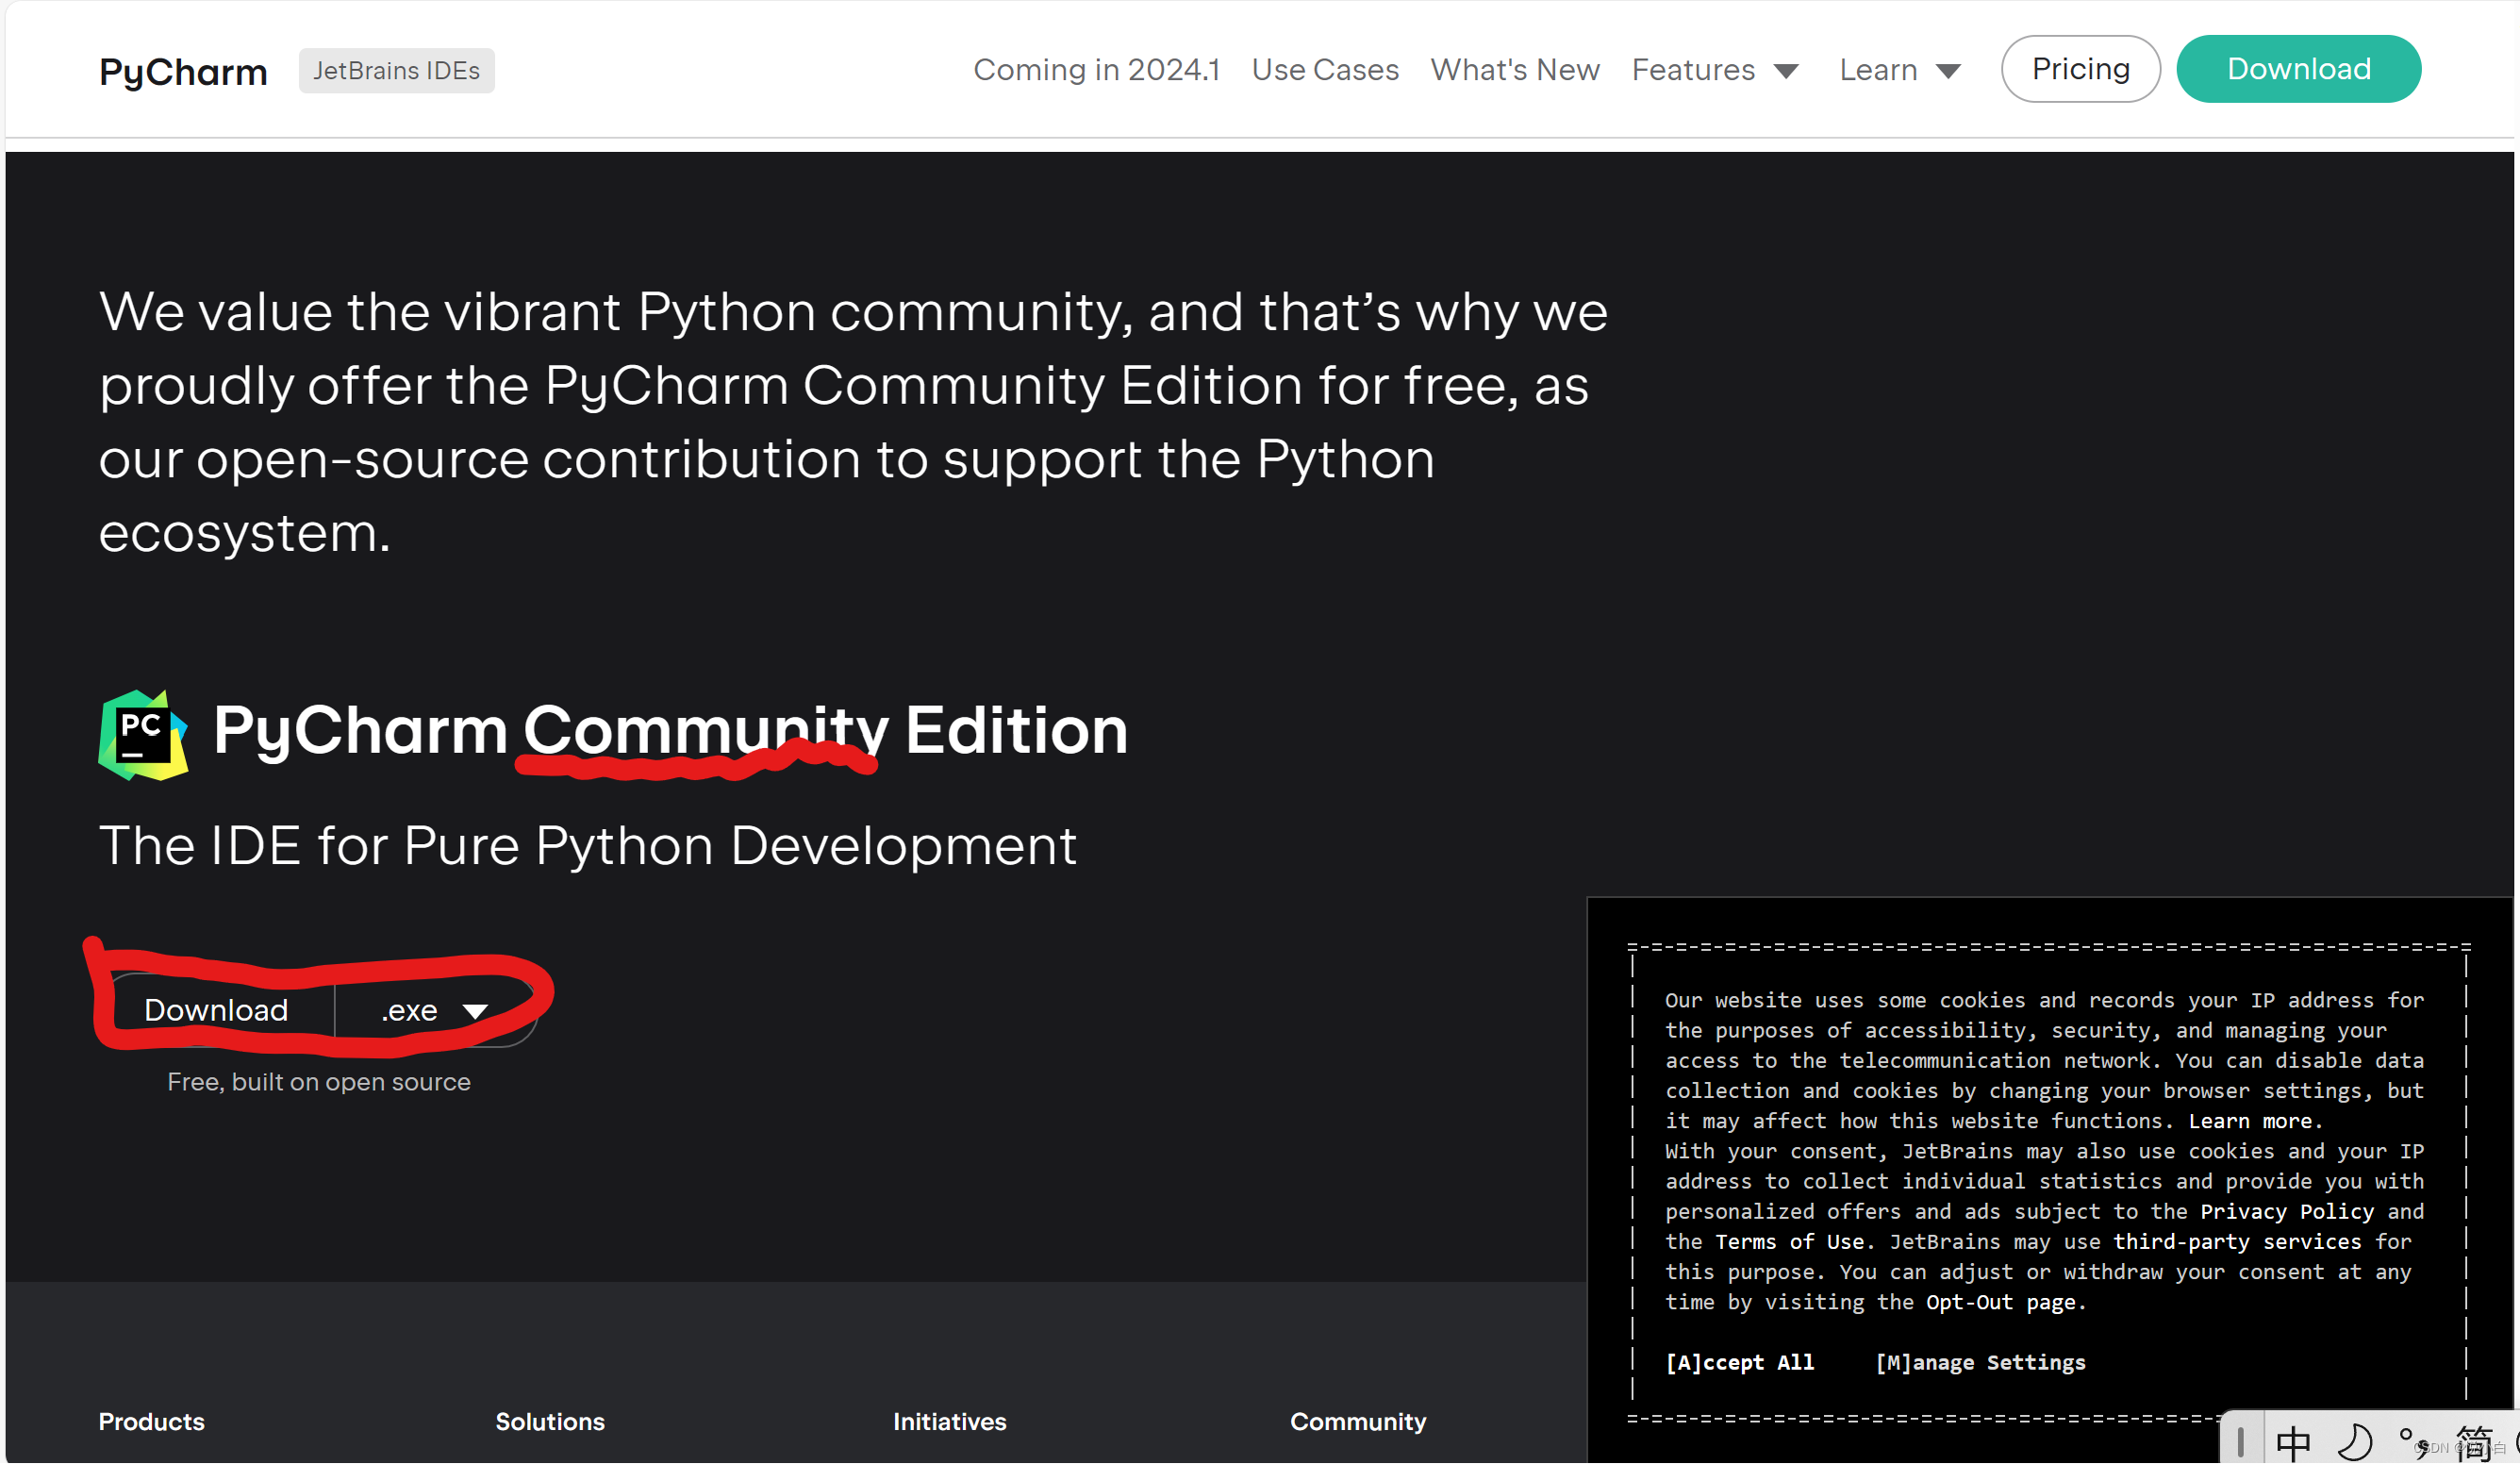Image resolution: width=2520 pixels, height=1464 pixels.
Task: Click the PyCharm Community Edition logo icon
Action: 143,735
